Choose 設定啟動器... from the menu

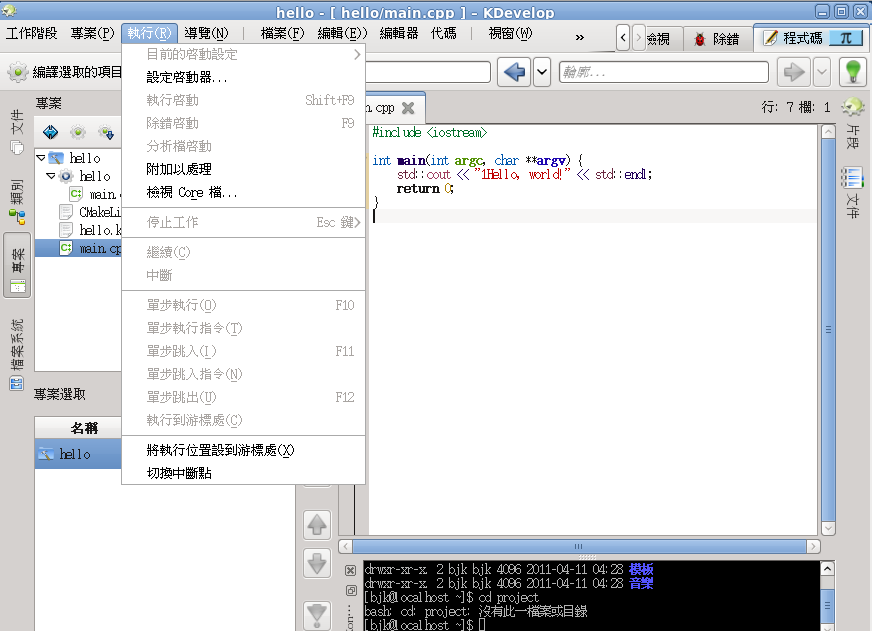(244, 77)
